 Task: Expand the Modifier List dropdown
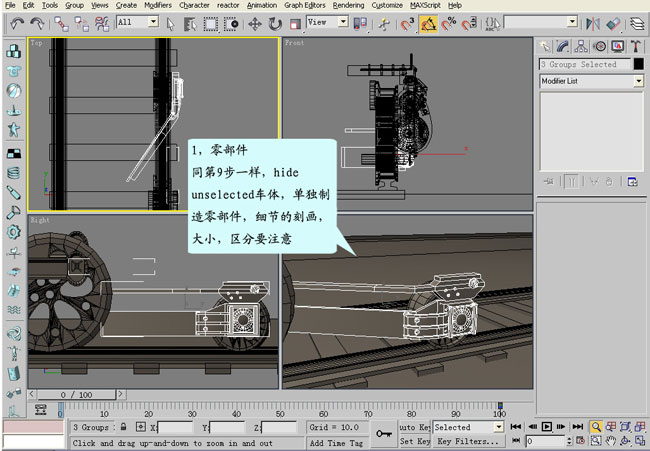click(x=638, y=81)
